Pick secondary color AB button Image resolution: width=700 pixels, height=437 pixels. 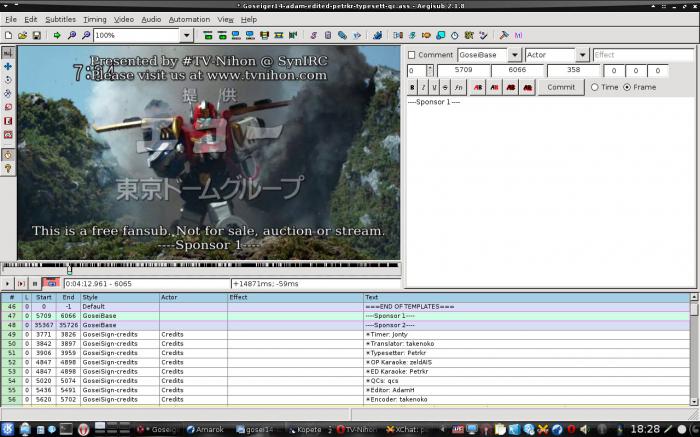click(494, 87)
